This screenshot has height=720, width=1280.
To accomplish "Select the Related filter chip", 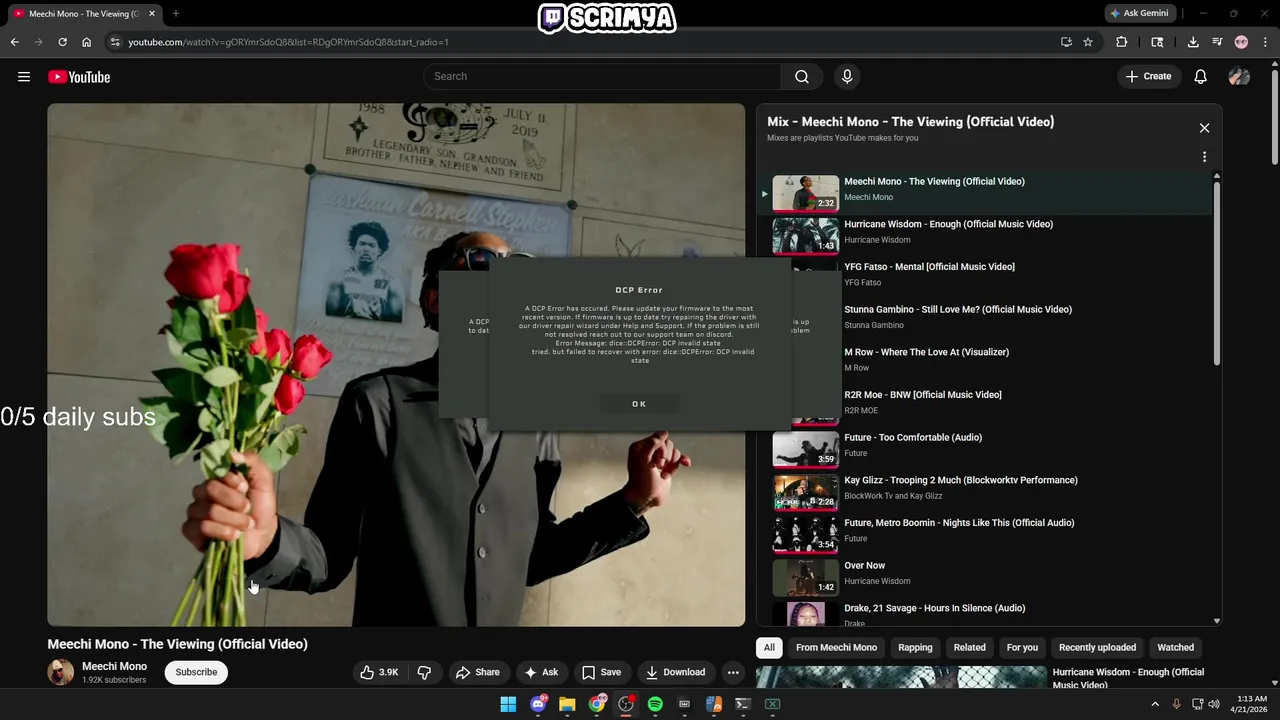I will click(x=969, y=647).
